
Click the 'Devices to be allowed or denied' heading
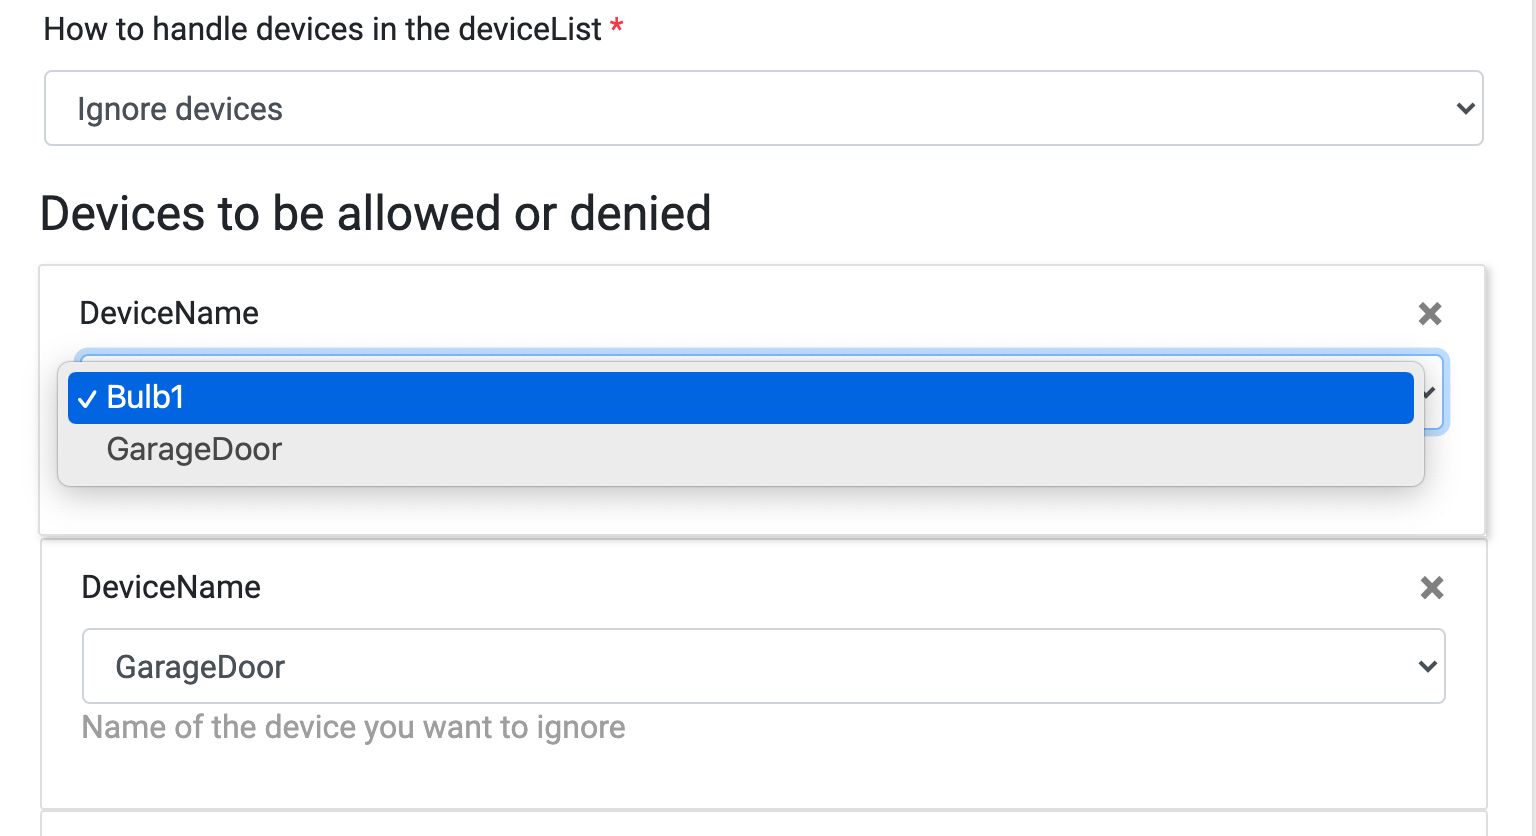coord(375,213)
